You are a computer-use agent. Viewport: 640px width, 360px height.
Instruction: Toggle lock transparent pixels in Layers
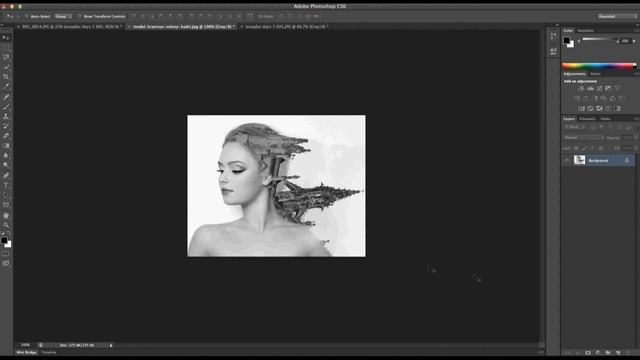pos(576,148)
